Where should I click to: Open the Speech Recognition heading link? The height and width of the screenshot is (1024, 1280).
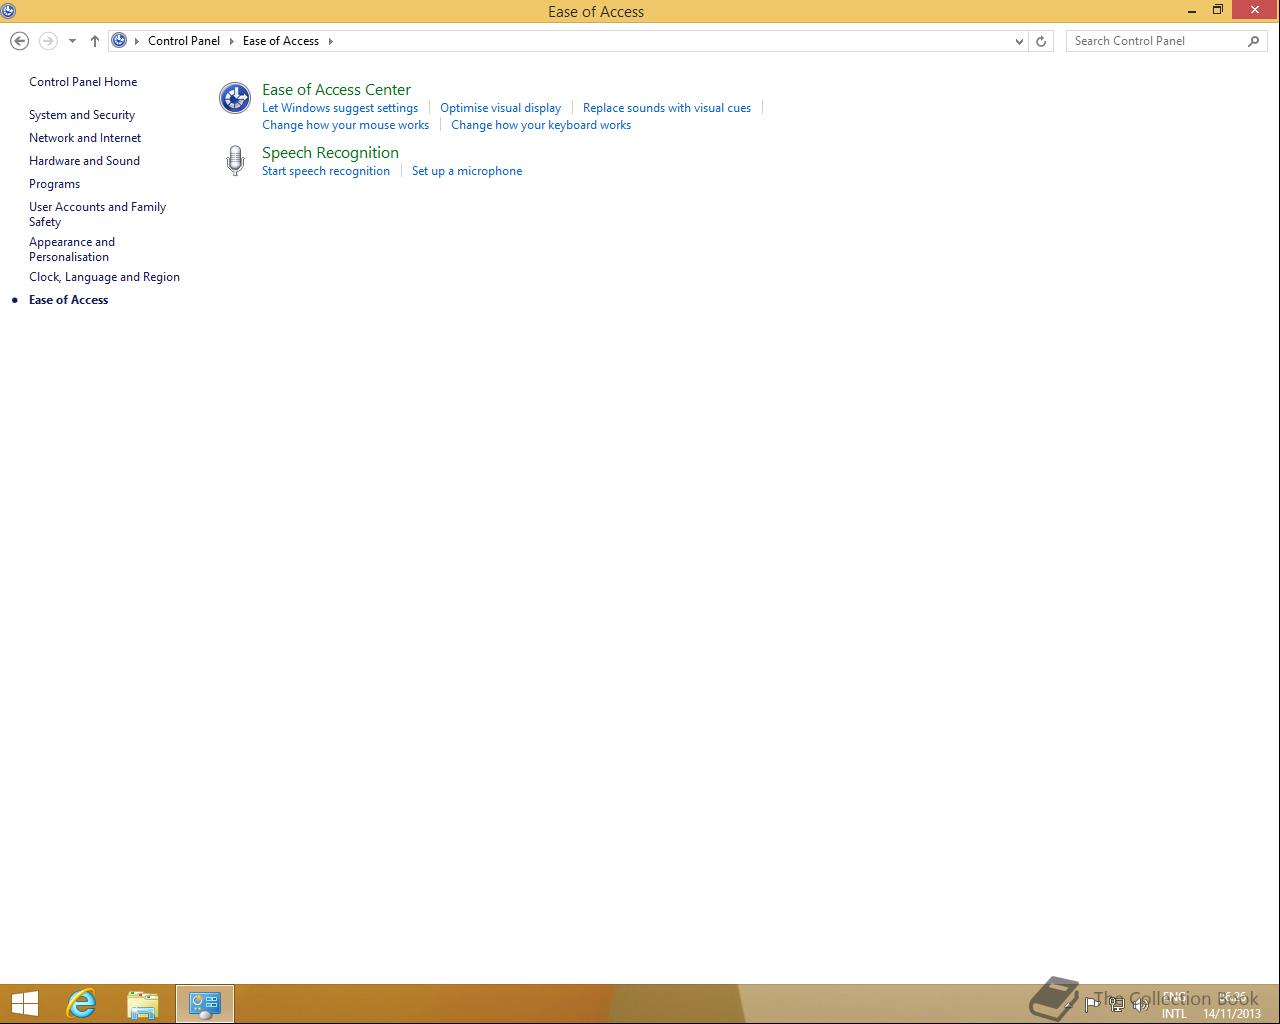pos(330,153)
